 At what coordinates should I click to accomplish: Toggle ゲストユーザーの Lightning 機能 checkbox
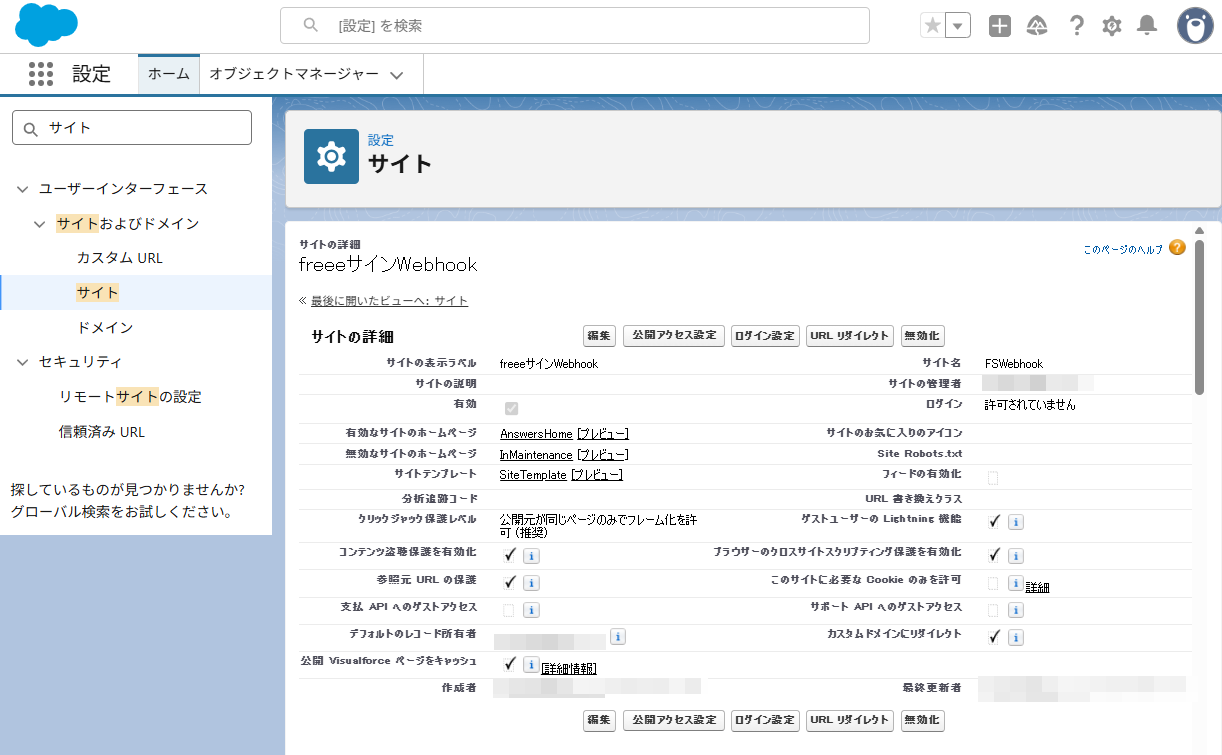click(994, 521)
